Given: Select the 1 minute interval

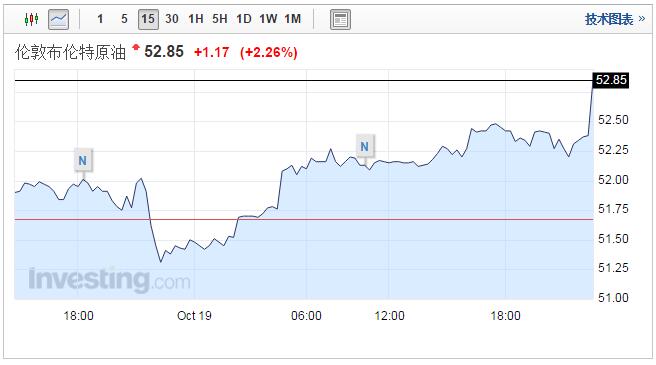Looking at the screenshot, I should pyautogui.click(x=100, y=19).
